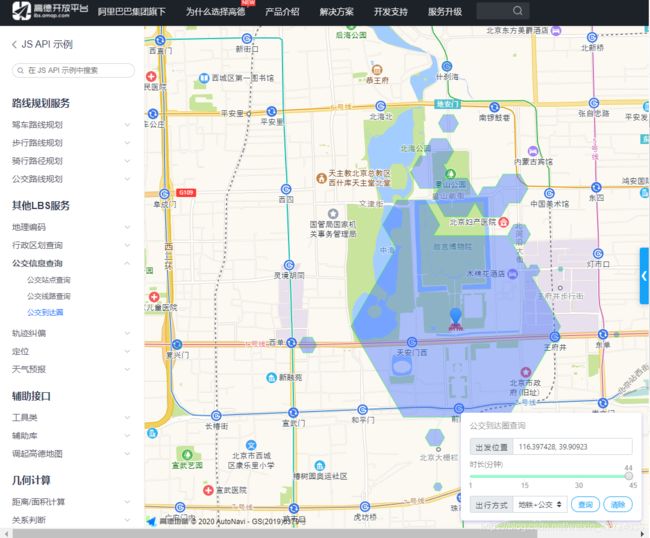Click the 什刹海 subway station icon
This screenshot has height=538, width=650.
point(446,66)
